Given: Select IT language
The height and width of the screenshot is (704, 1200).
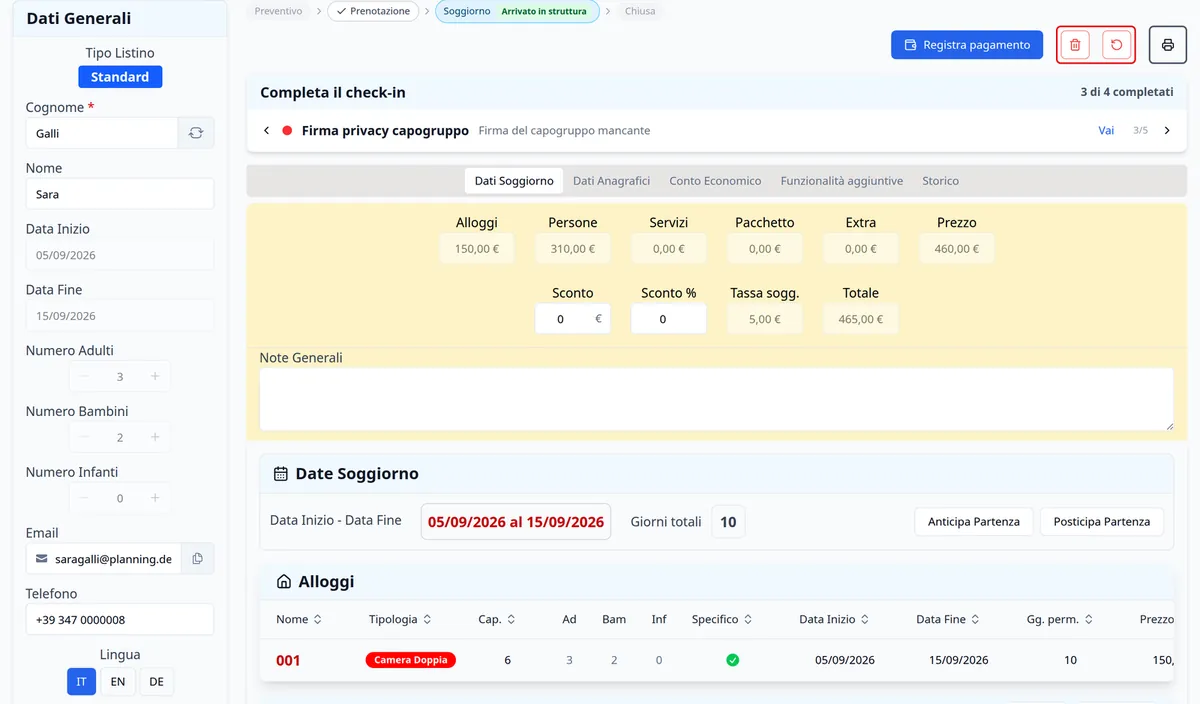Looking at the screenshot, I should click(82, 682).
